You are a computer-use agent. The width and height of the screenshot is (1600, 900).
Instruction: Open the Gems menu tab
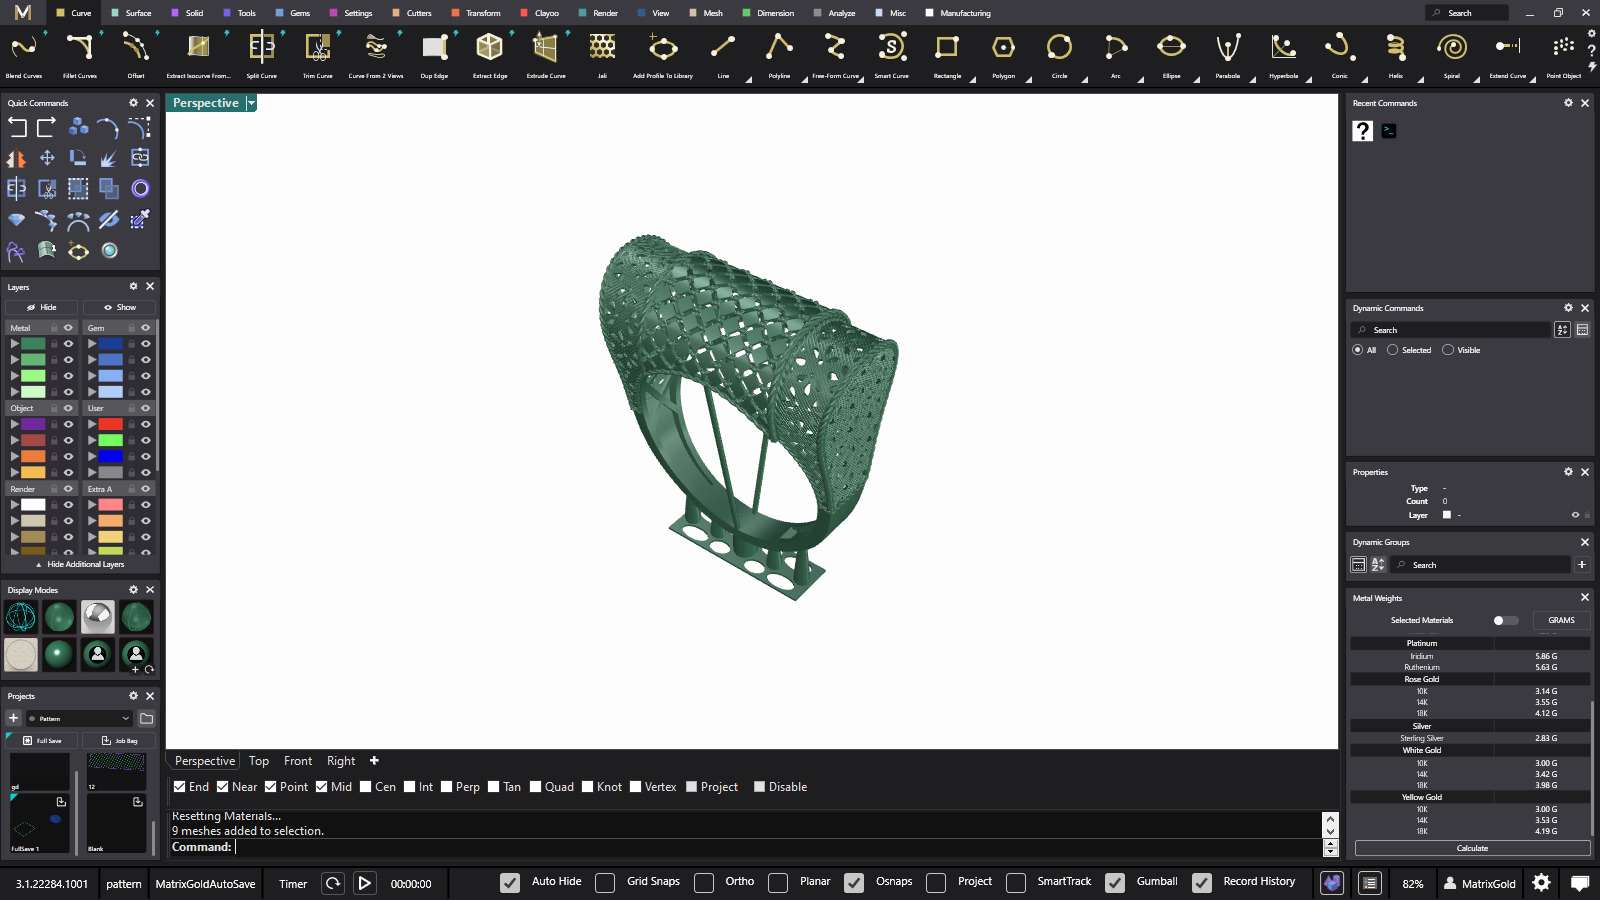(x=293, y=13)
